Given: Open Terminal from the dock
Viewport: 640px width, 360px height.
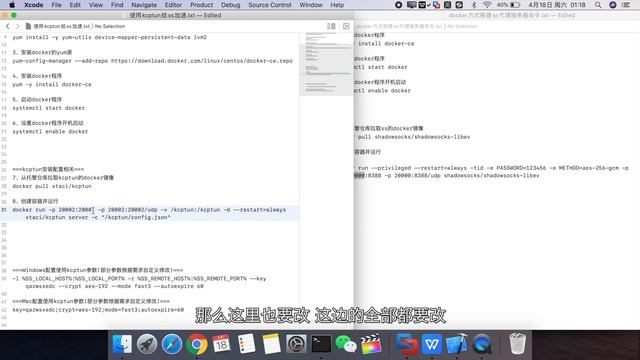Looking at the screenshot, I should tap(321, 344).
